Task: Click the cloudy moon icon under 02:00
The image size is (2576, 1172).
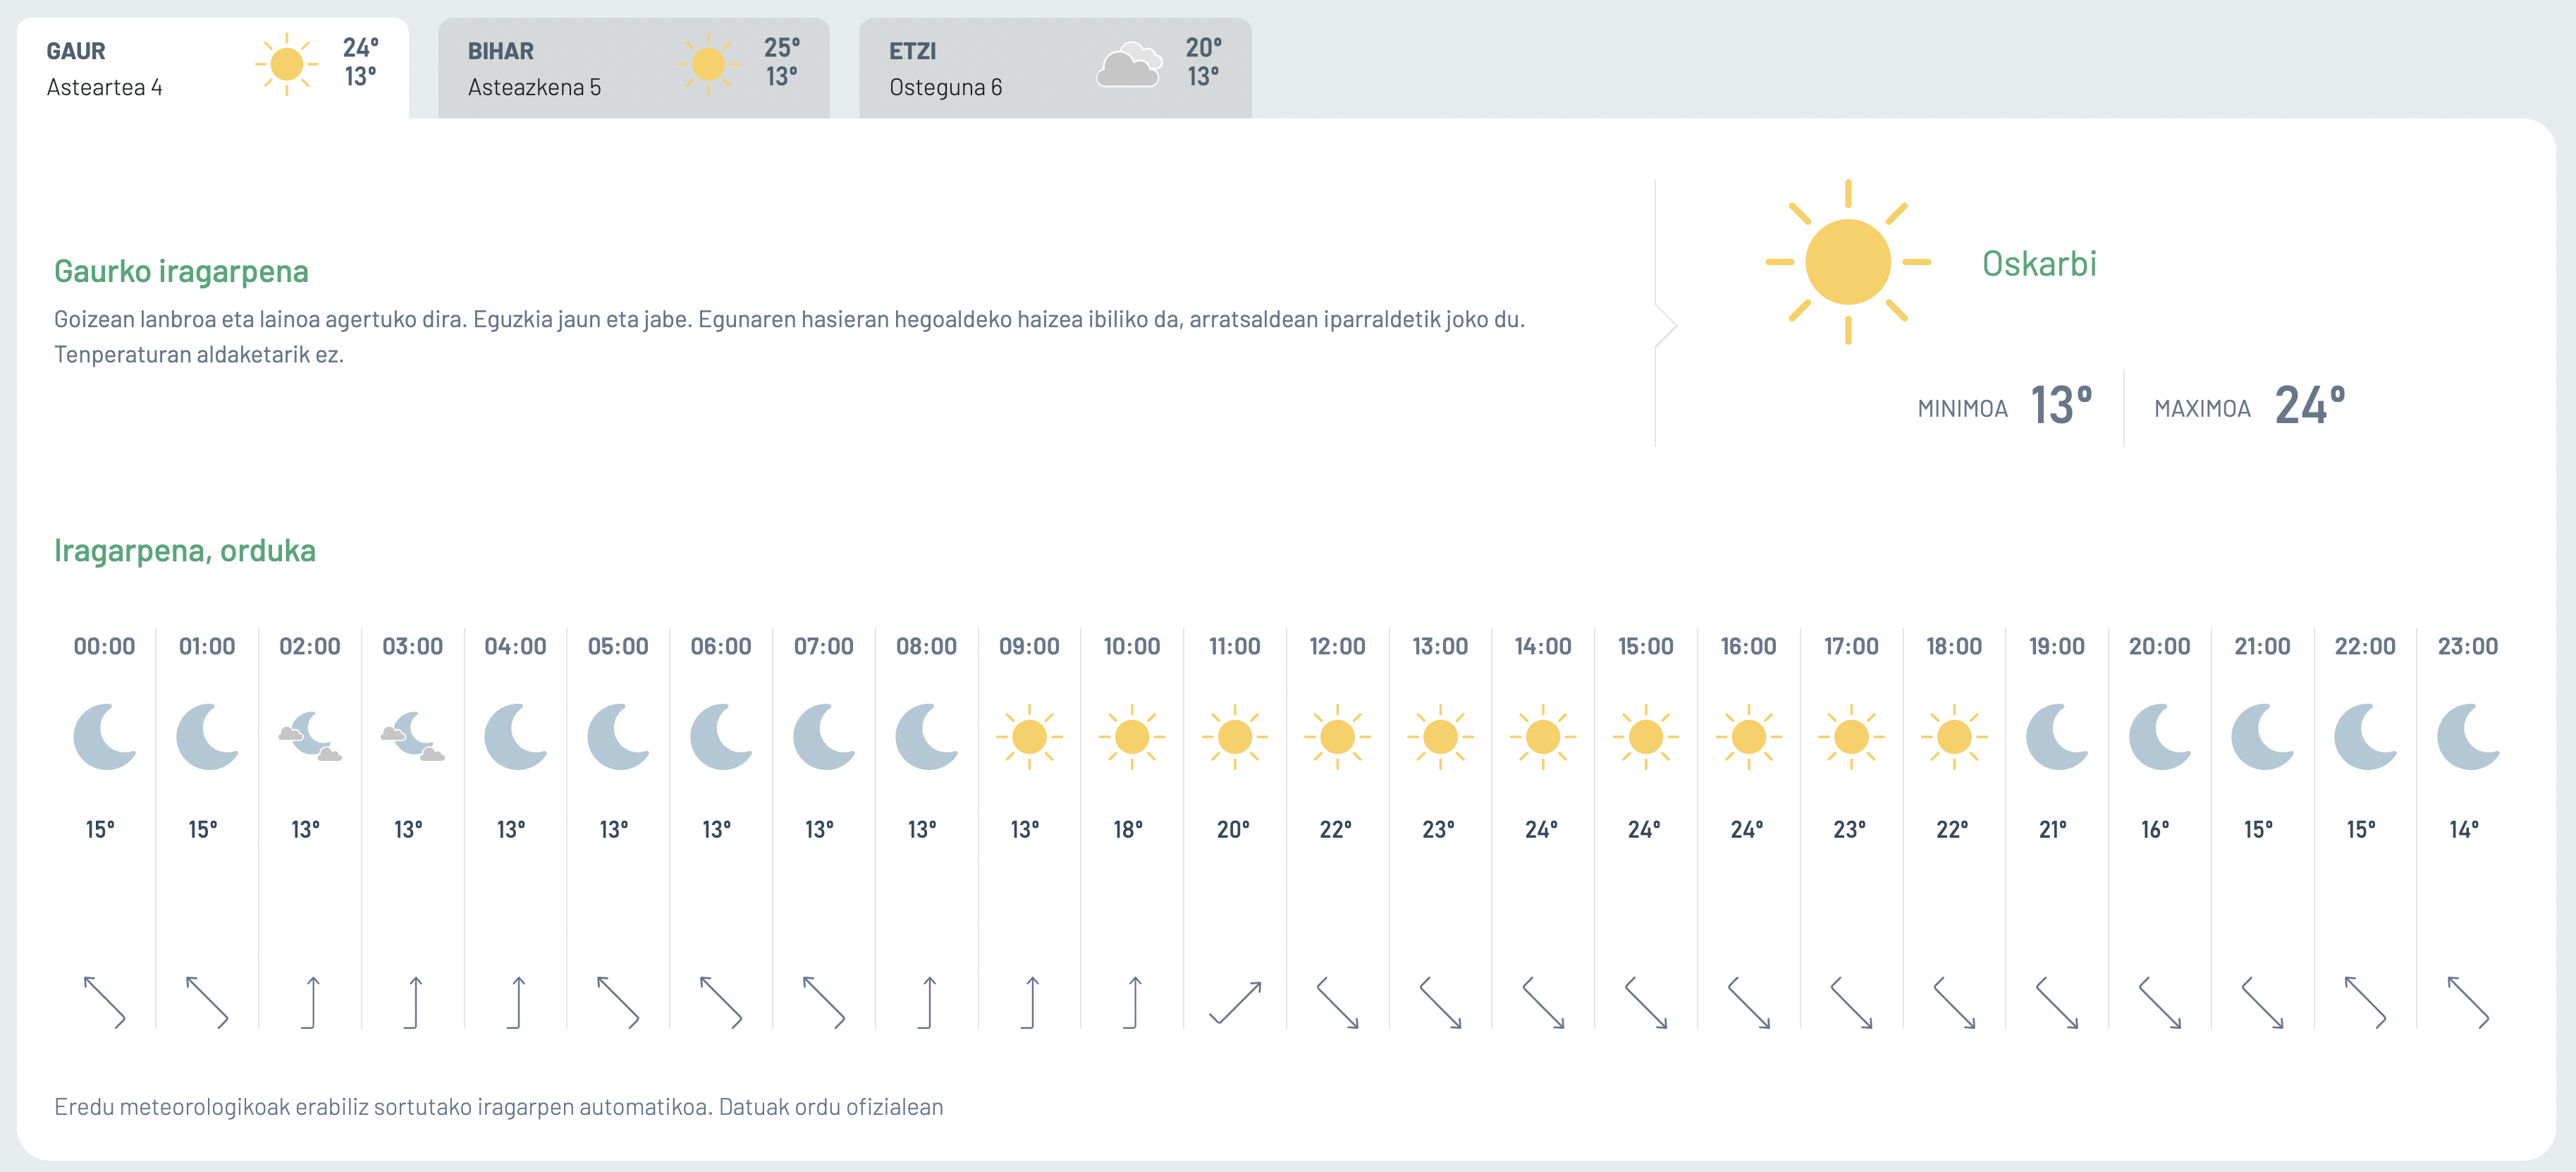Action: [x=310, y=737]
